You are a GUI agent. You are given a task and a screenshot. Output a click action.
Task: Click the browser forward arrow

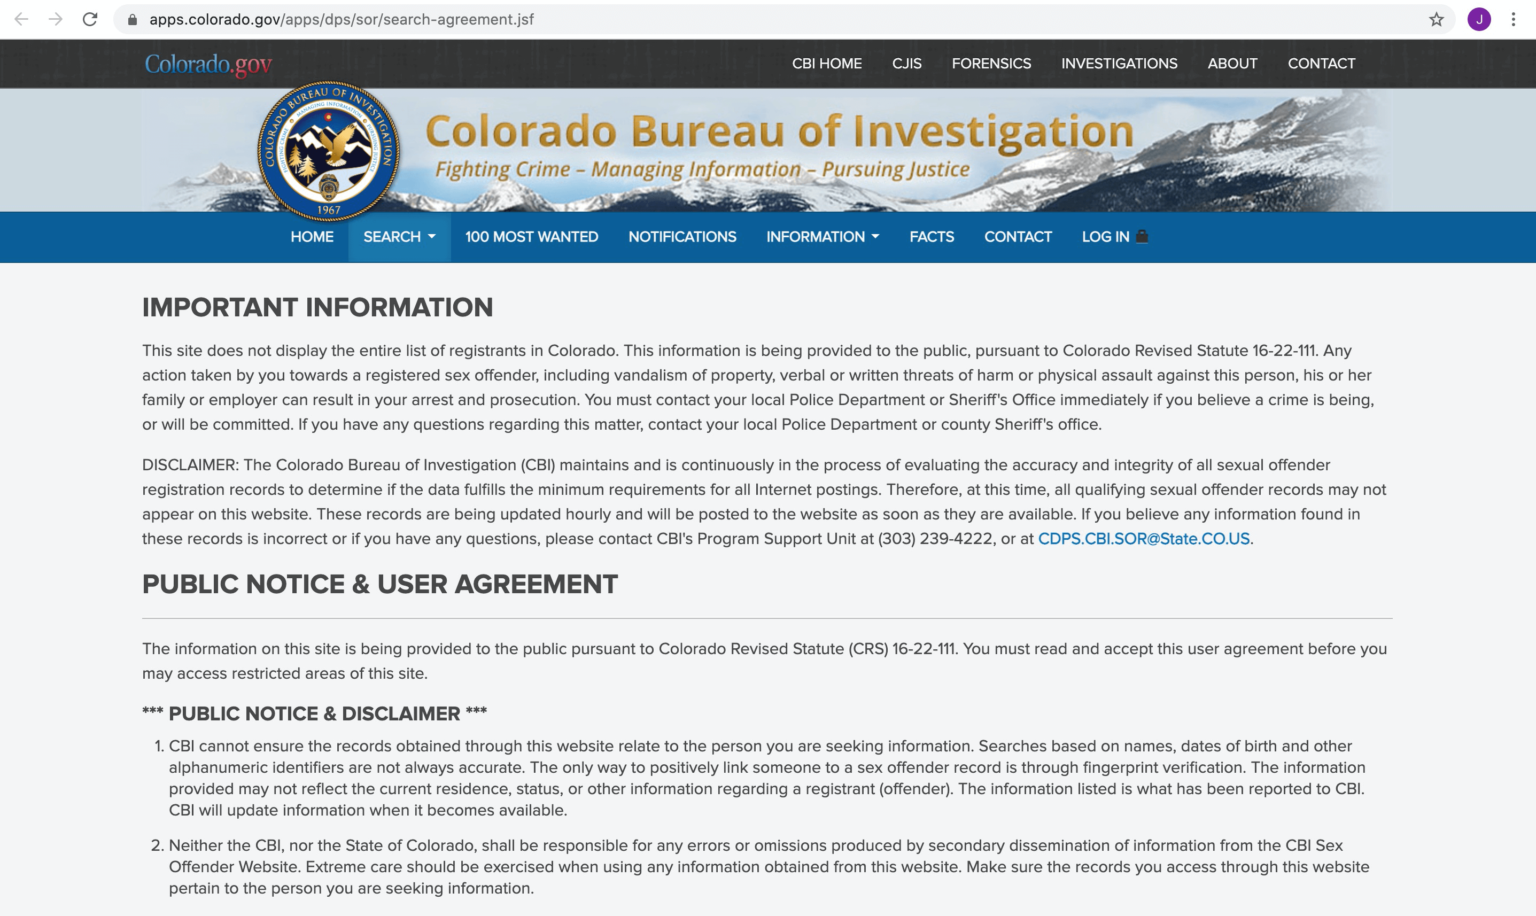pos(56,19)
